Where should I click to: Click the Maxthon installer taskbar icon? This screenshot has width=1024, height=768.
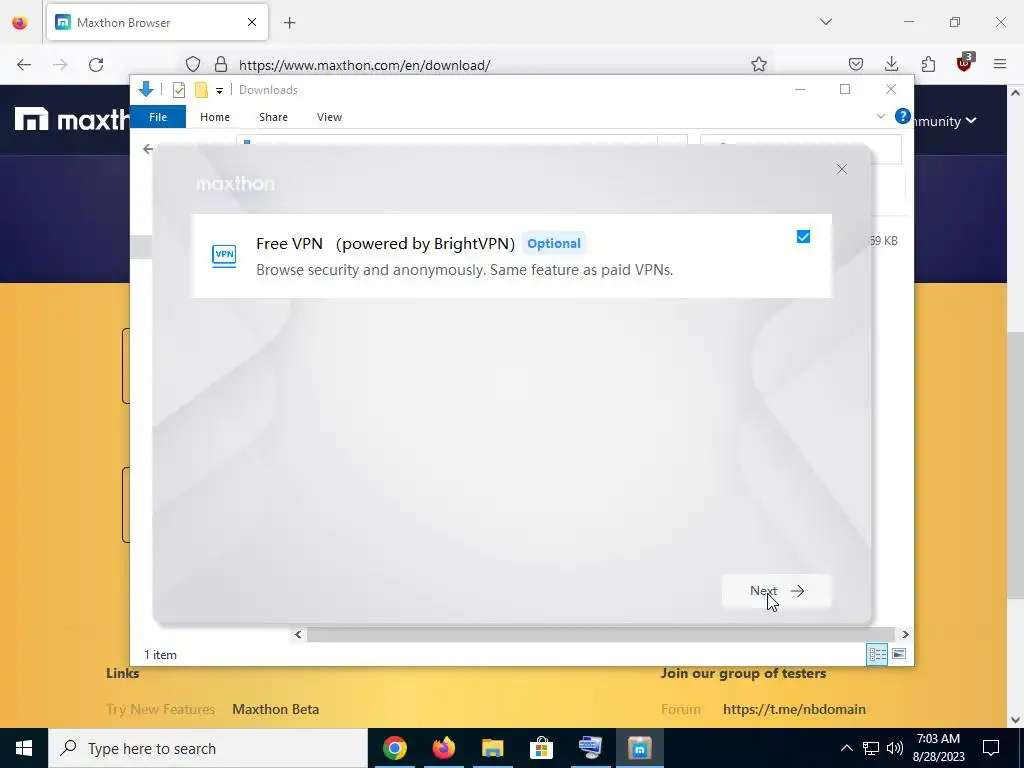(639, 748)
